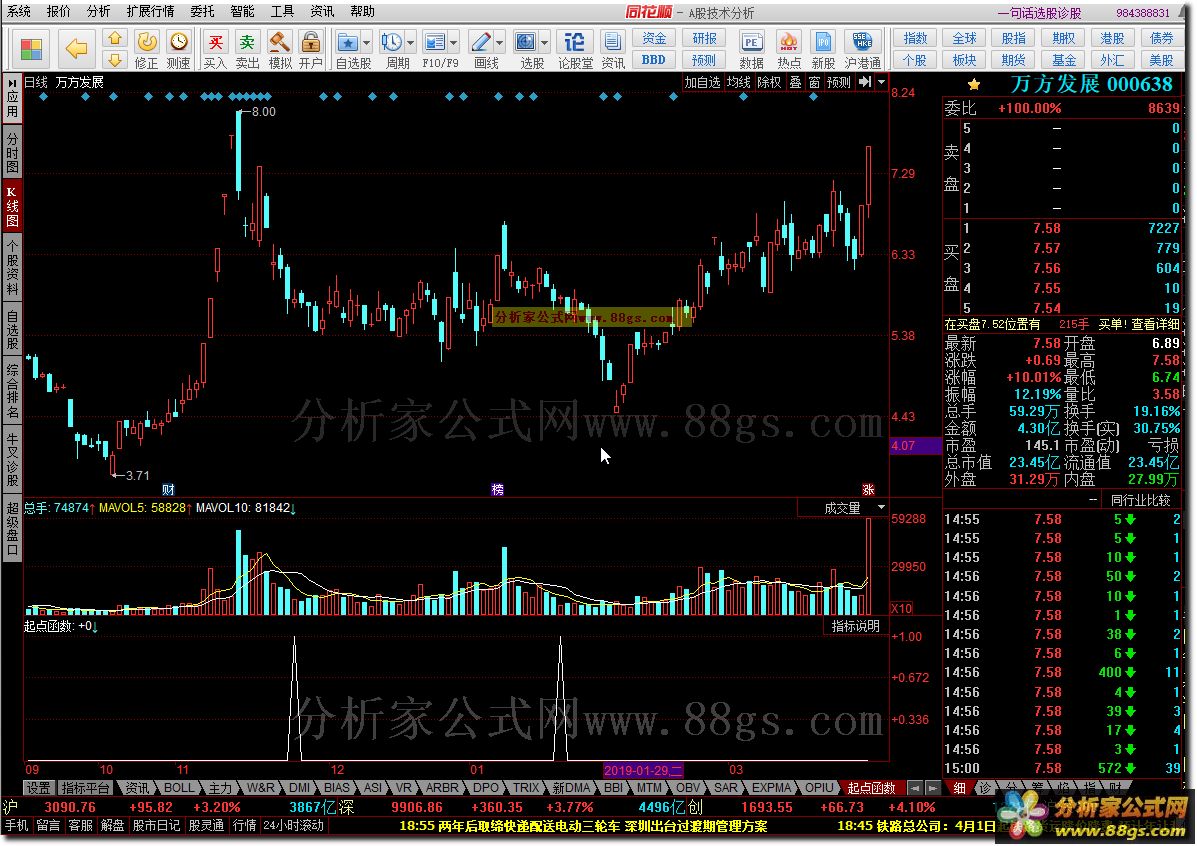Toggle the 均线 moving average display
Screen dimensions: 1197x846
738,82
